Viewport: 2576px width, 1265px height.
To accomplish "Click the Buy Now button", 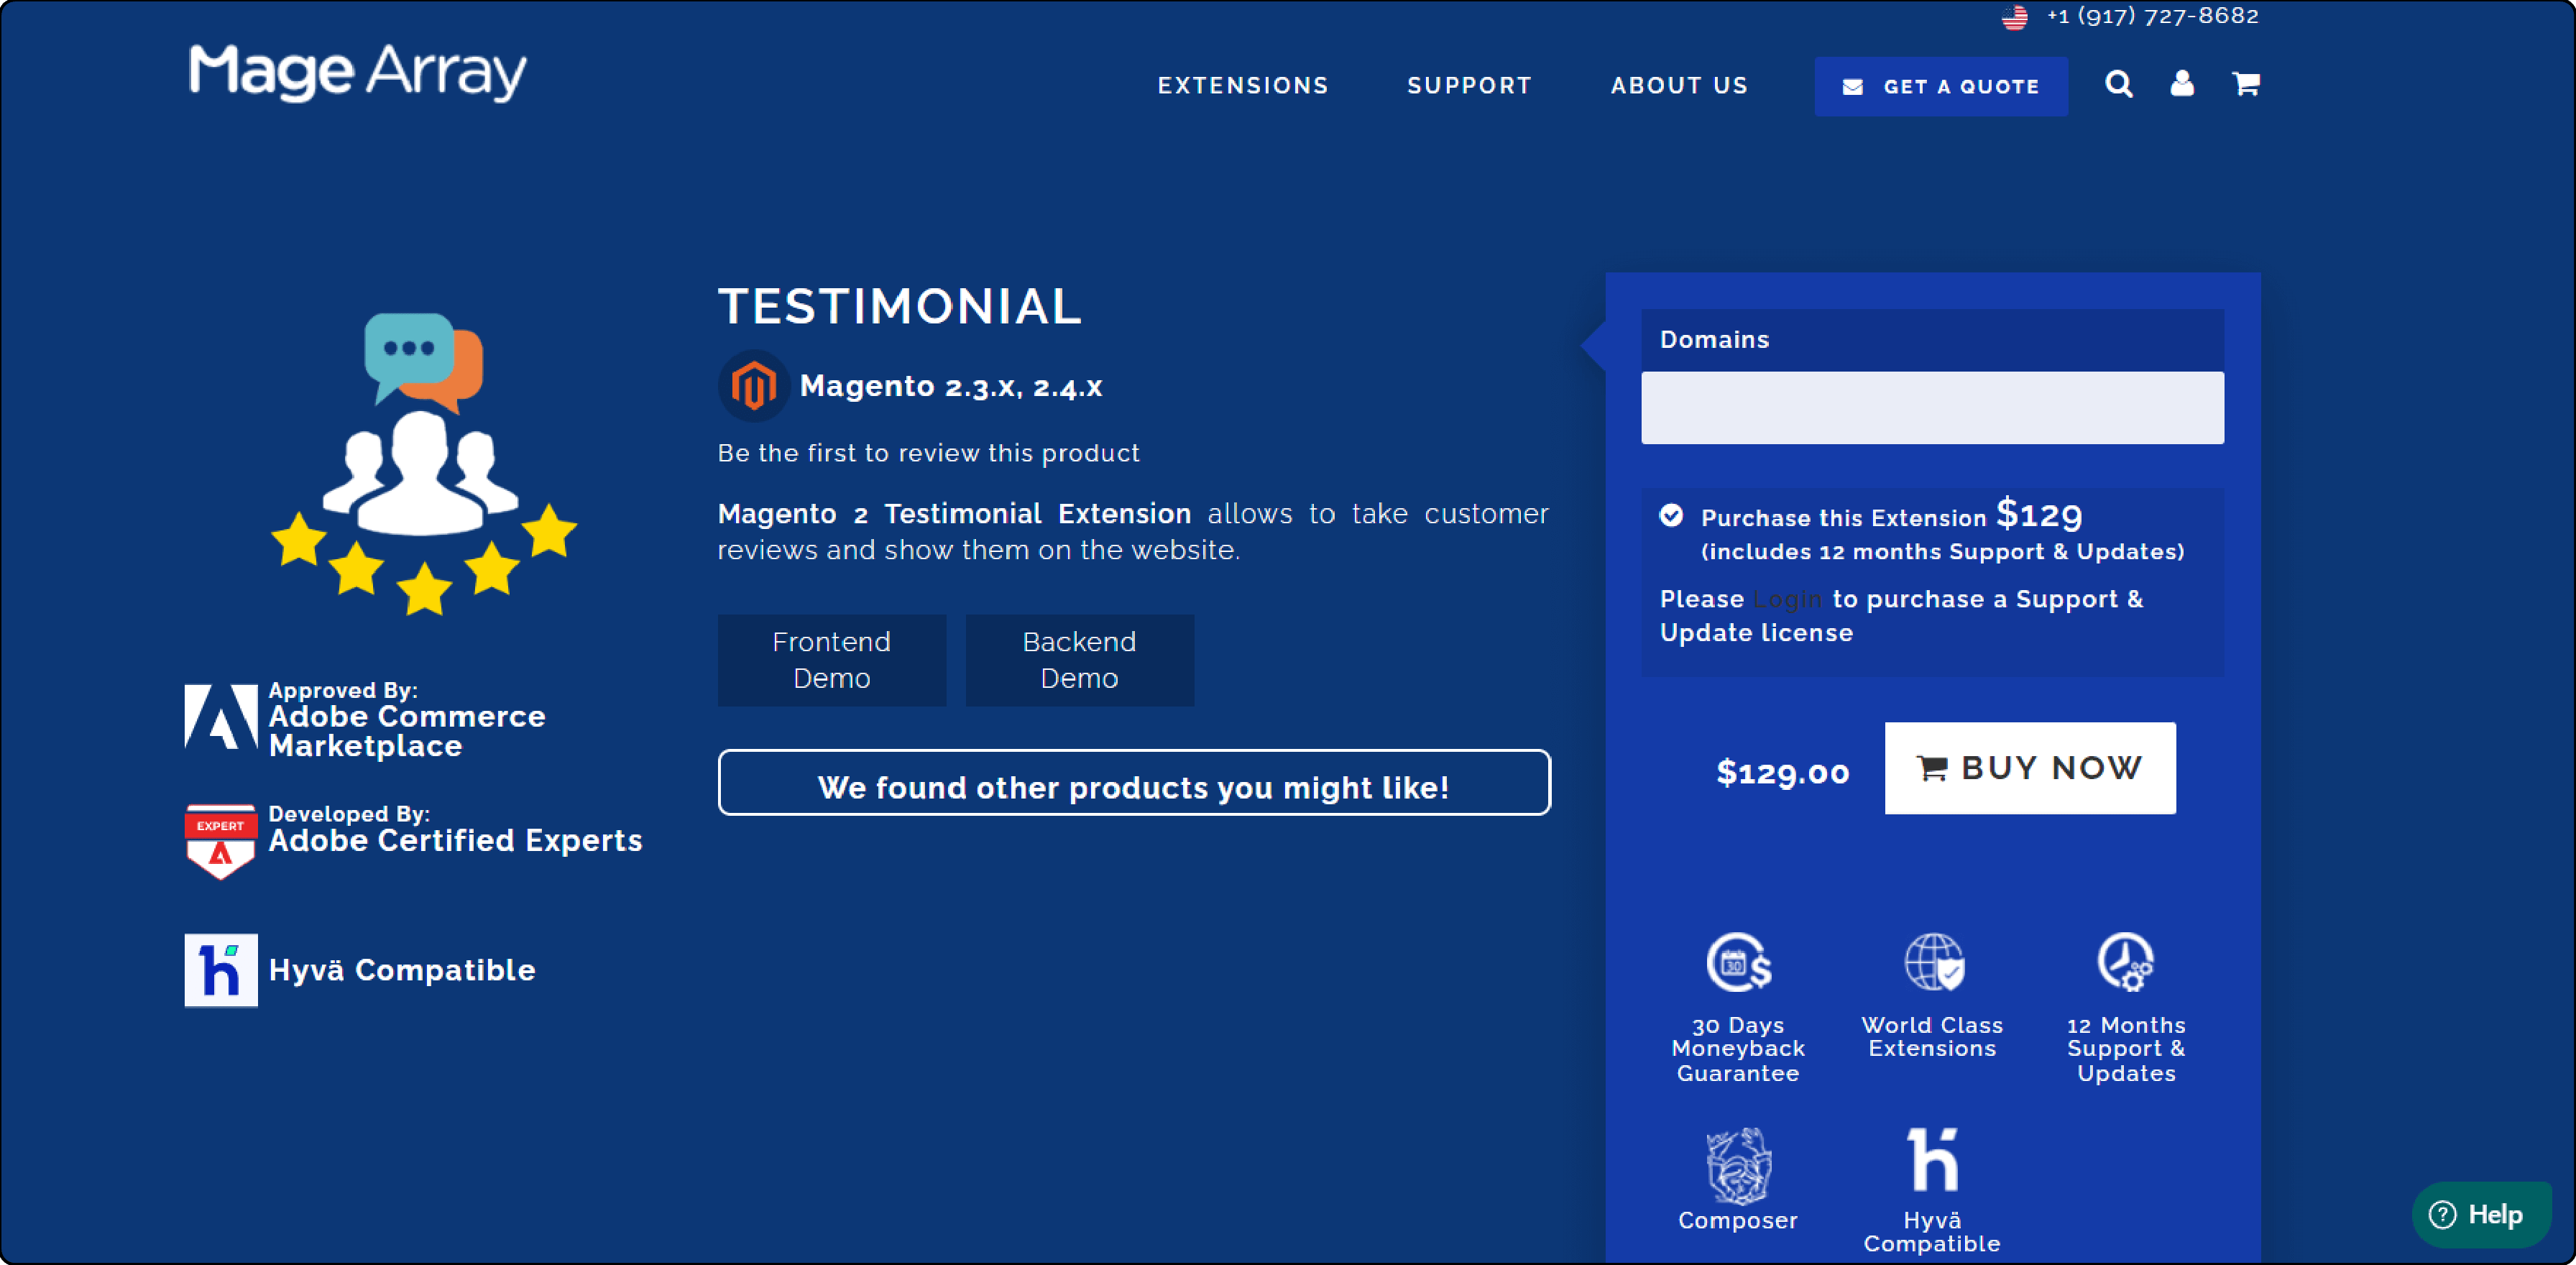I will 2029,768.
